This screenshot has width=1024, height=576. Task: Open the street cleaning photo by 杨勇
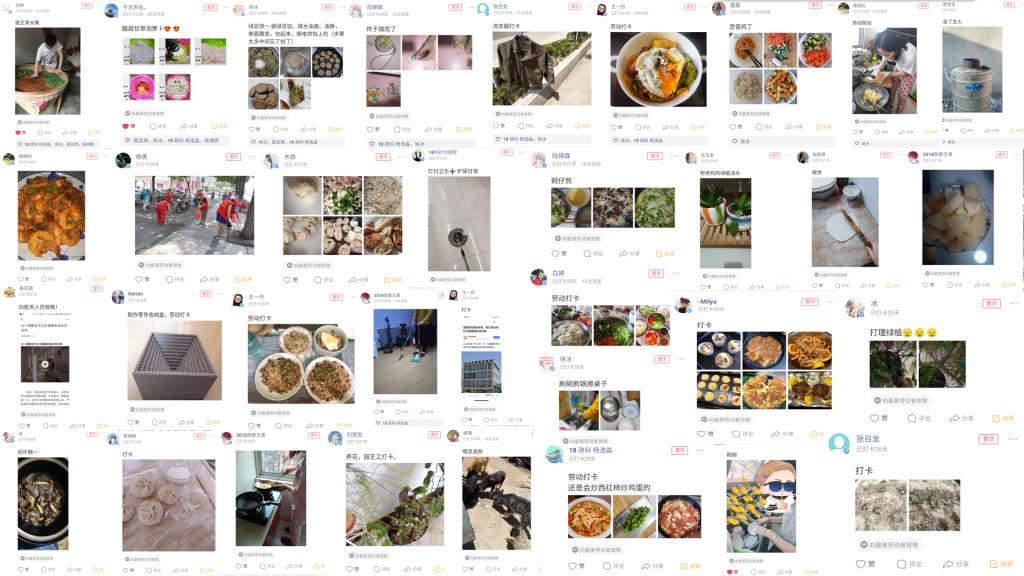click(x=194, y=215)
